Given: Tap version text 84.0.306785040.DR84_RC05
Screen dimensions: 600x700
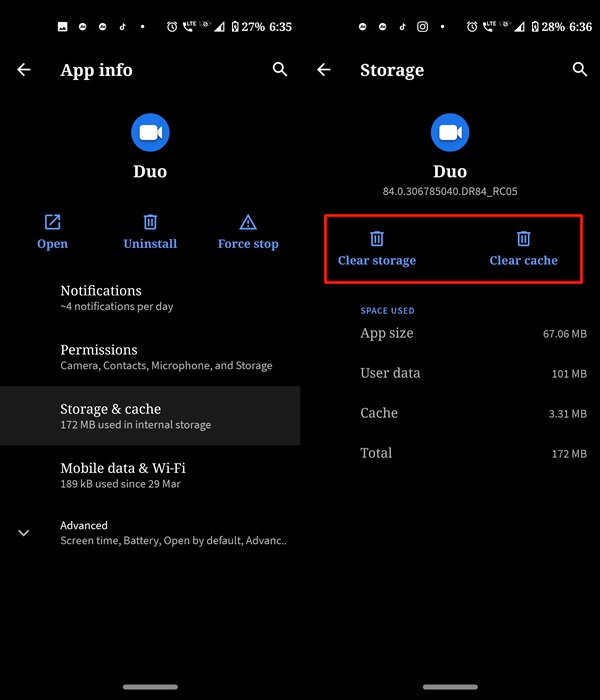Looking at the screenshot, I should tap(450, 192).
